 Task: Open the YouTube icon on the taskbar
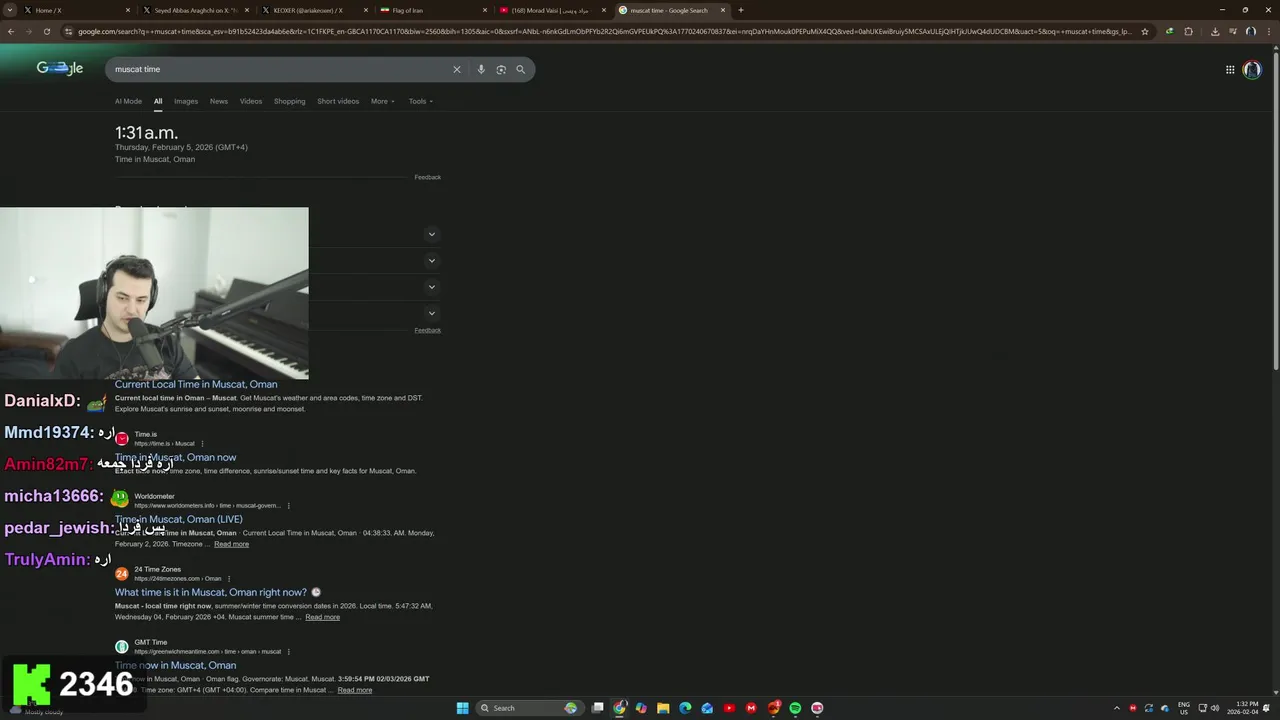(x=729, y=708)
